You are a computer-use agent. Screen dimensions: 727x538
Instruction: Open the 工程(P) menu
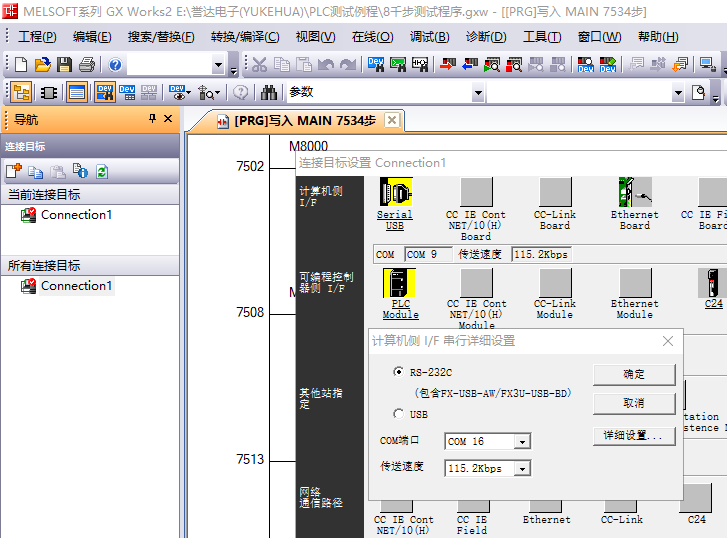[37, 37]
